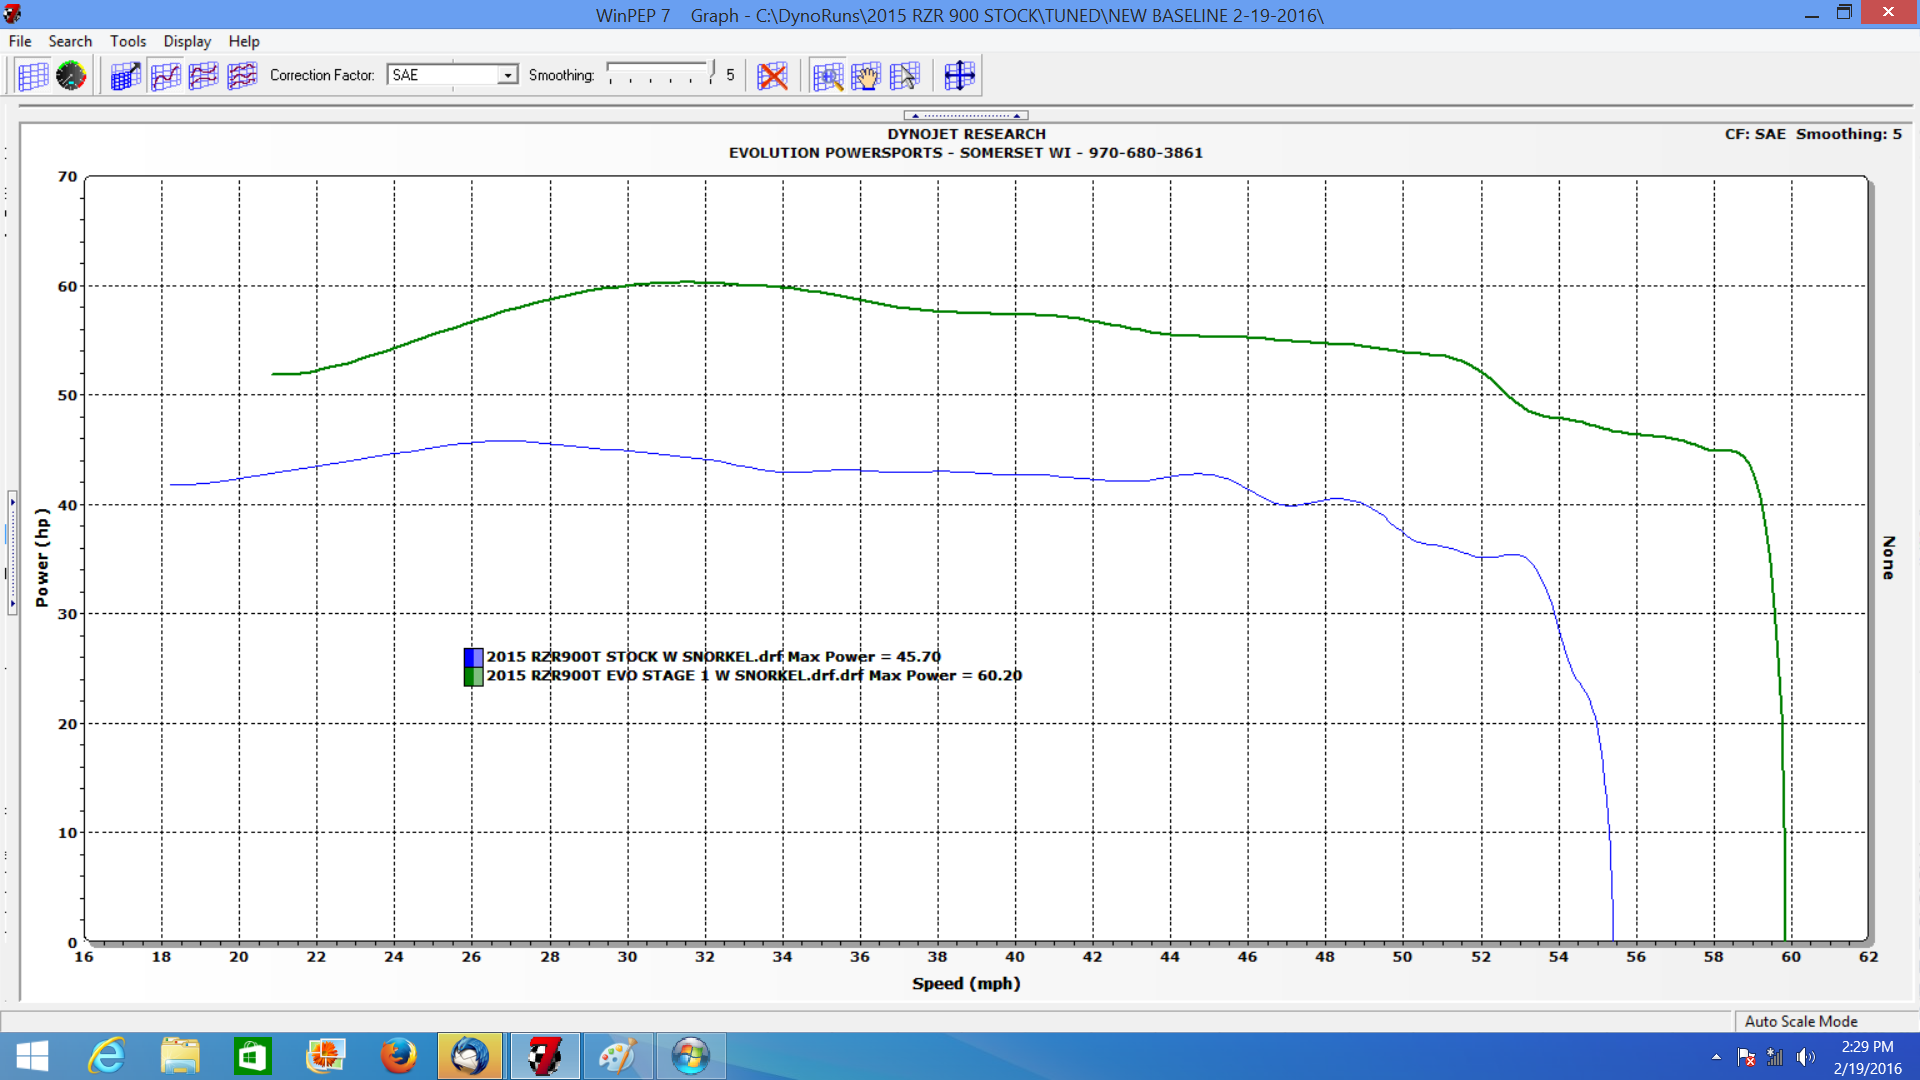Viewport: 1920px width, 1080px height.
Task: Select the graph pointer cursor tool
Action: point(904,75)
